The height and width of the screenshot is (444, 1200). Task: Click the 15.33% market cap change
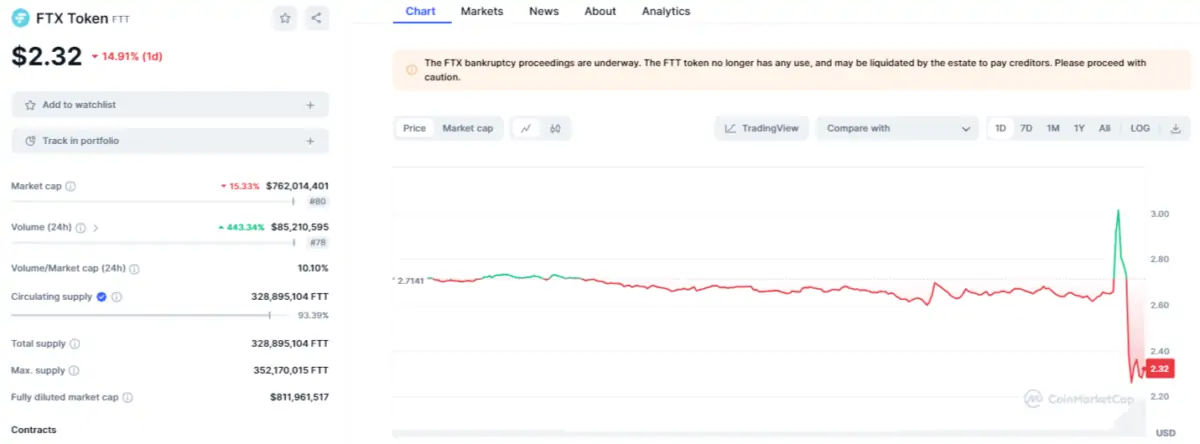tap(240, 186)
